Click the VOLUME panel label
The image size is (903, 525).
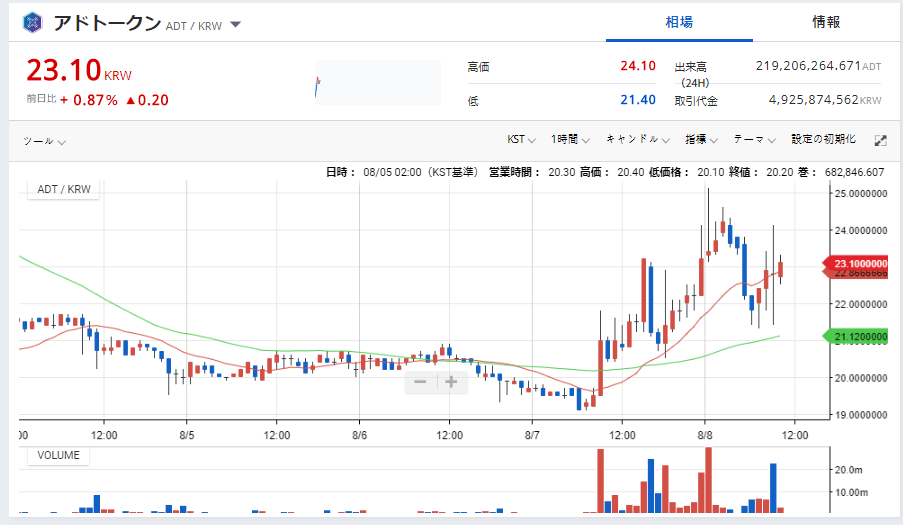[x=59, y=455]
